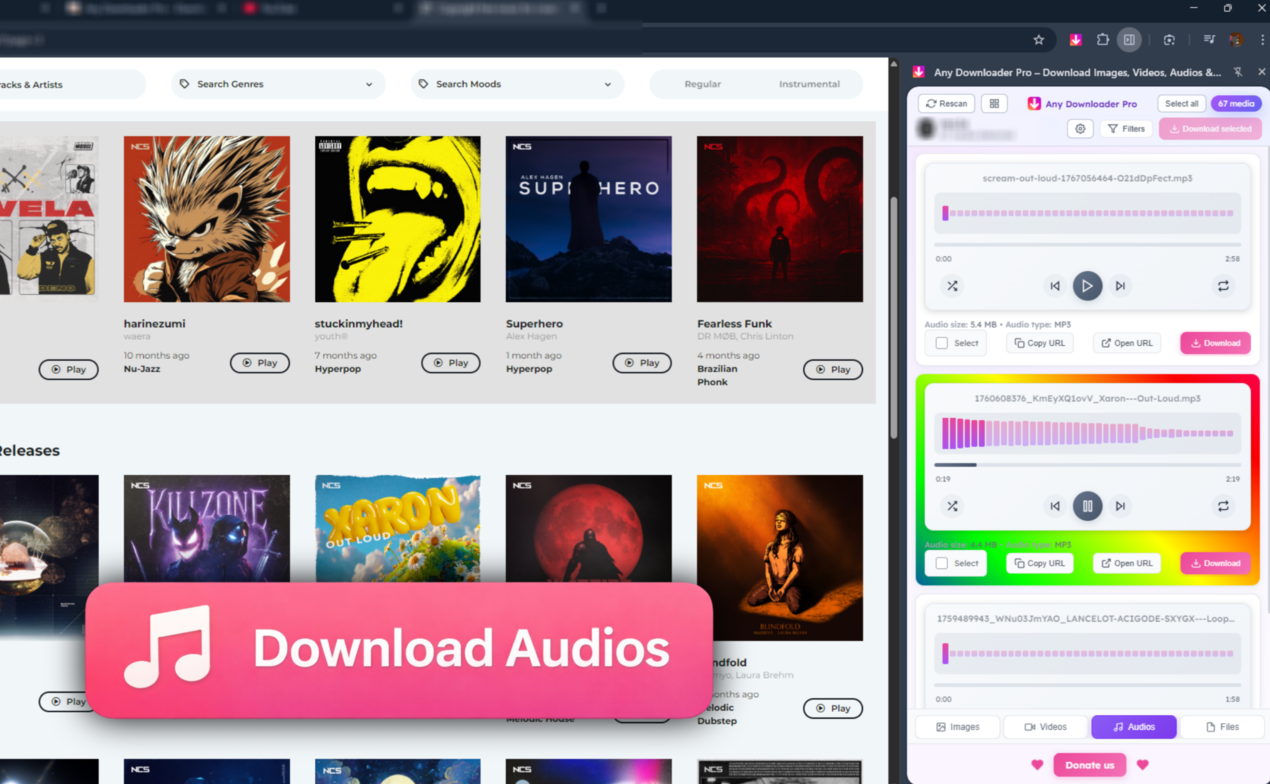The width and height of the screenshot is (1270, 784).
Task: Open the Search Moods dropdown
Action: click(517, 84)
